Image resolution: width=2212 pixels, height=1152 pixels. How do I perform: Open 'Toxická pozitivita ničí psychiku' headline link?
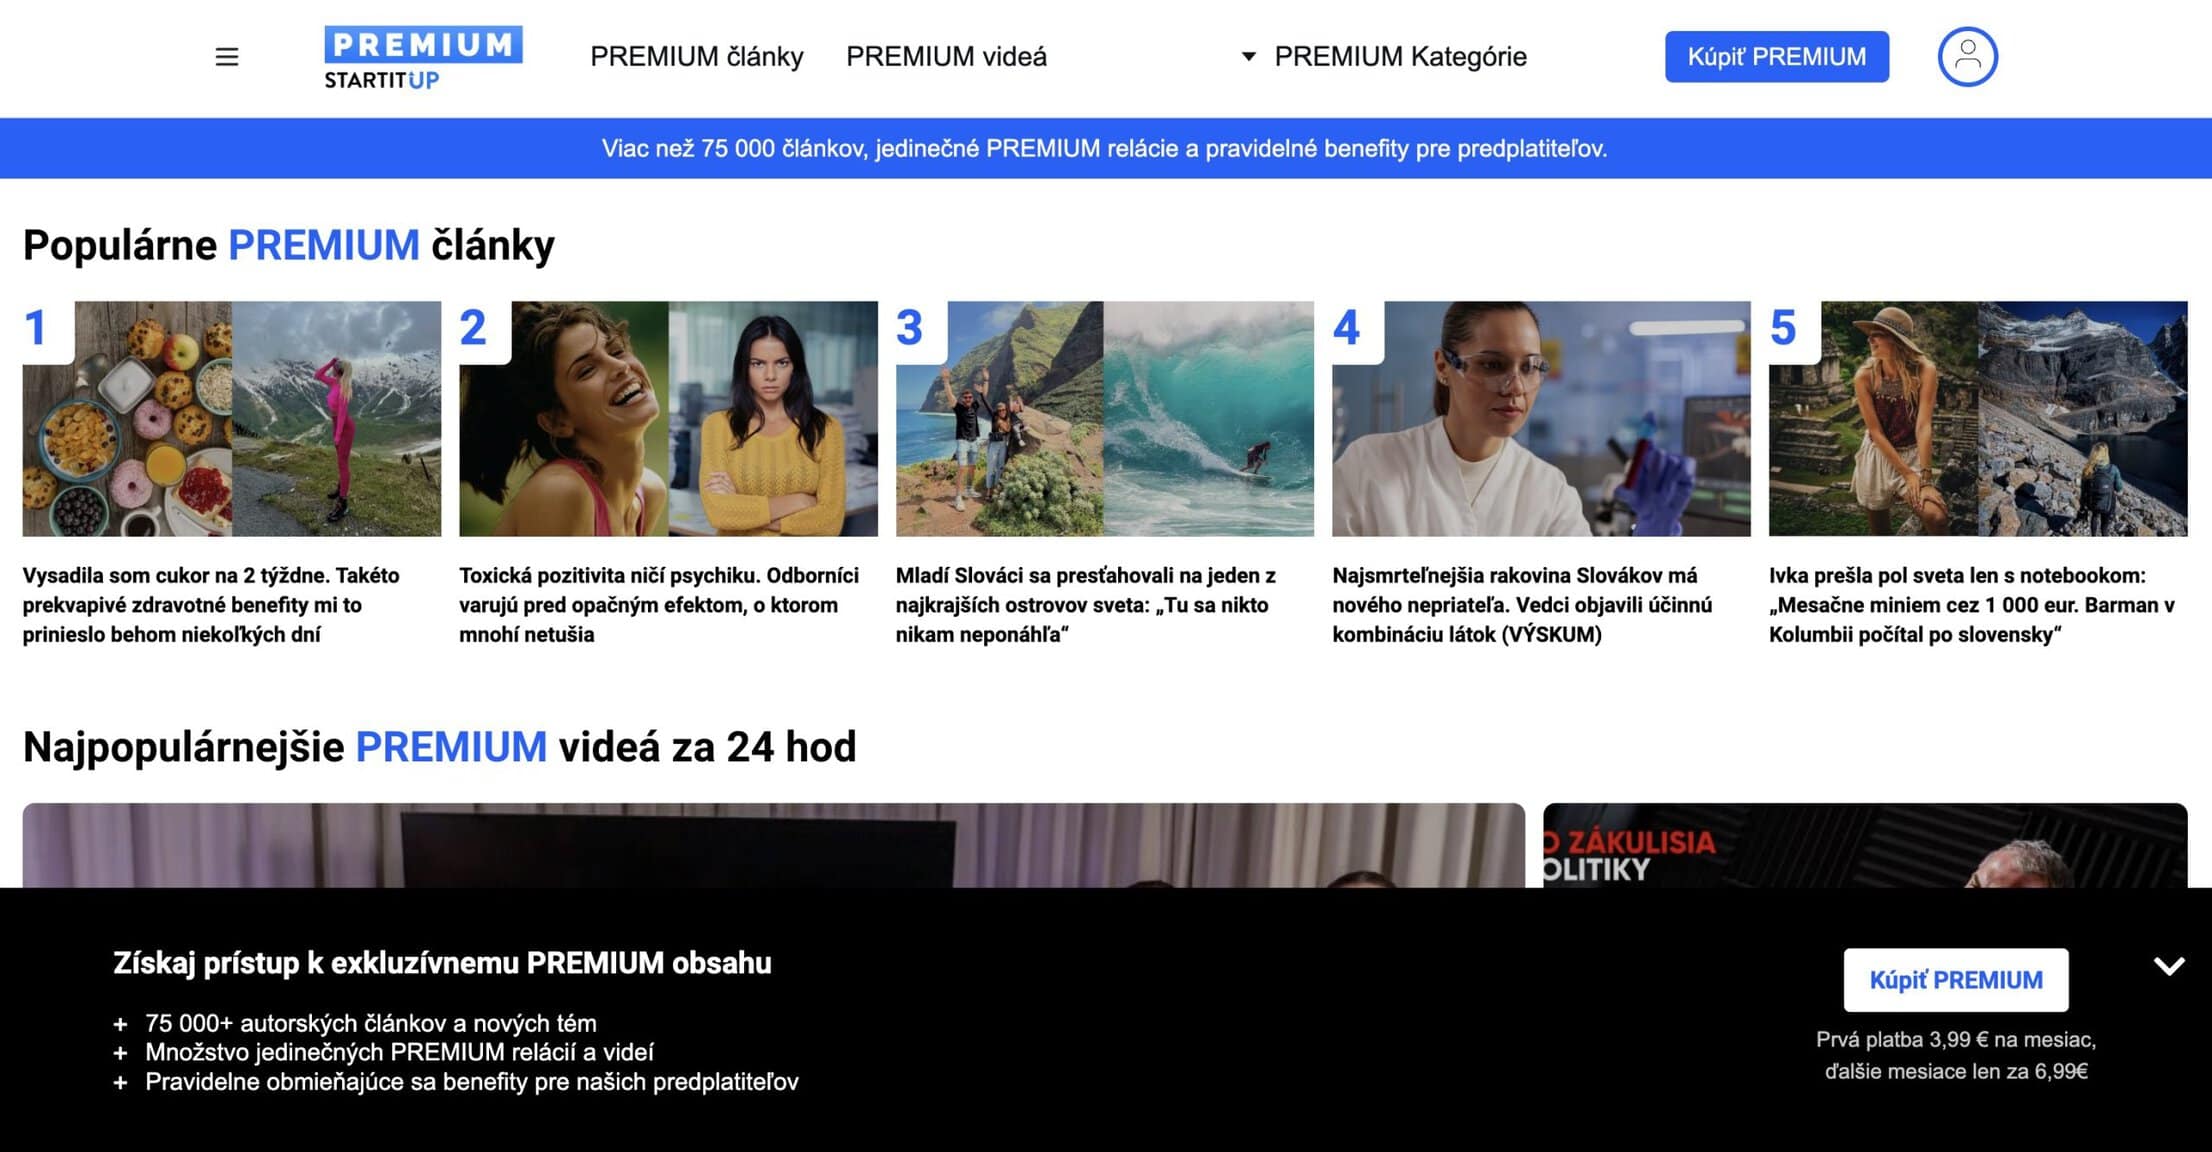pyautogui.click(x=658, y=604)
